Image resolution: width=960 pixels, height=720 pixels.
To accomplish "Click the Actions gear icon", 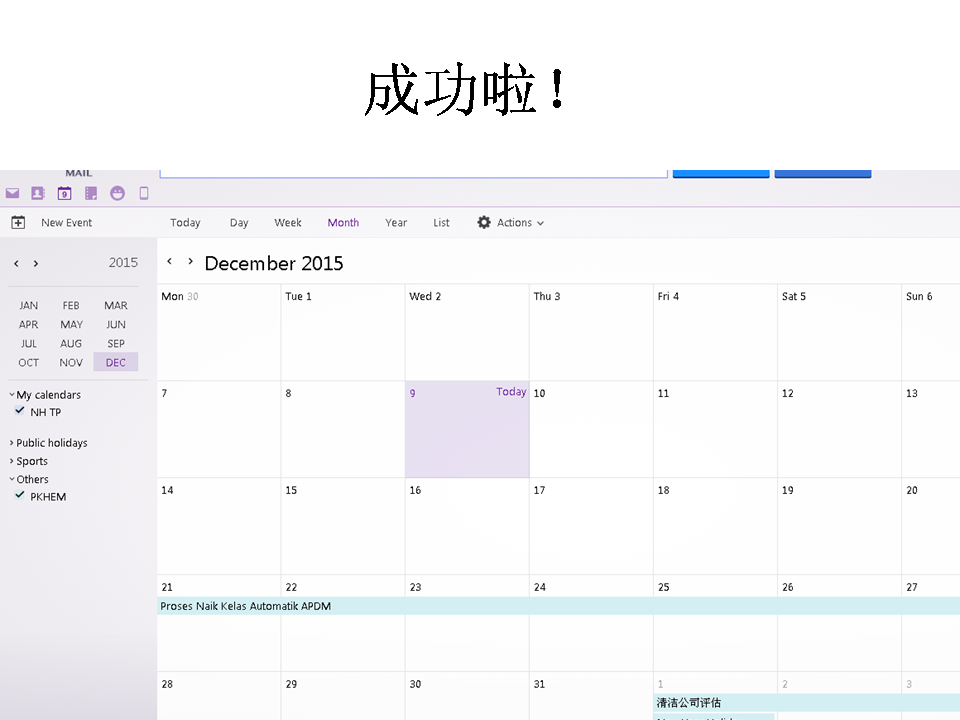I will click(x=484, y=222).
